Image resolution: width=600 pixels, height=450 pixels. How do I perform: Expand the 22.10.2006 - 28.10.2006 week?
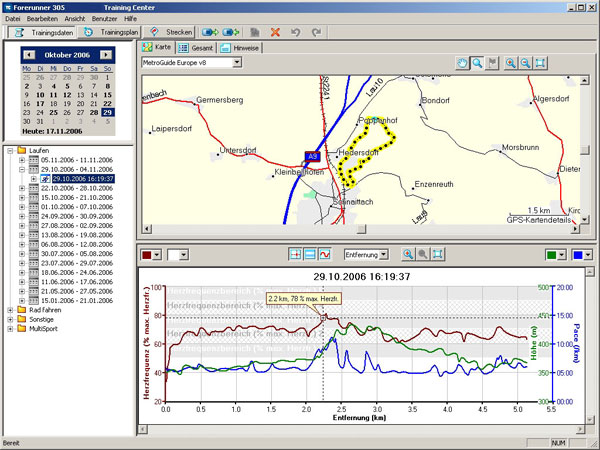(22, 188)
